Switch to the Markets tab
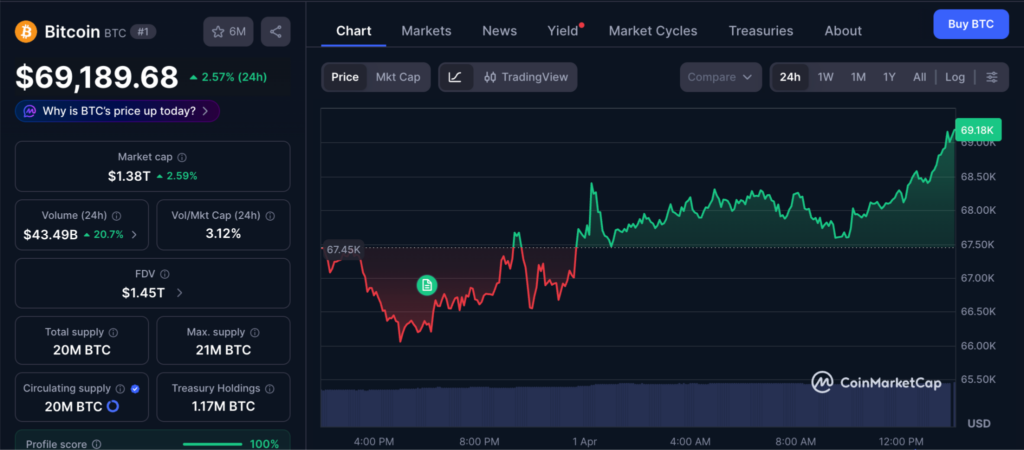The image size is (1024, 450). (x=426, y=31)
